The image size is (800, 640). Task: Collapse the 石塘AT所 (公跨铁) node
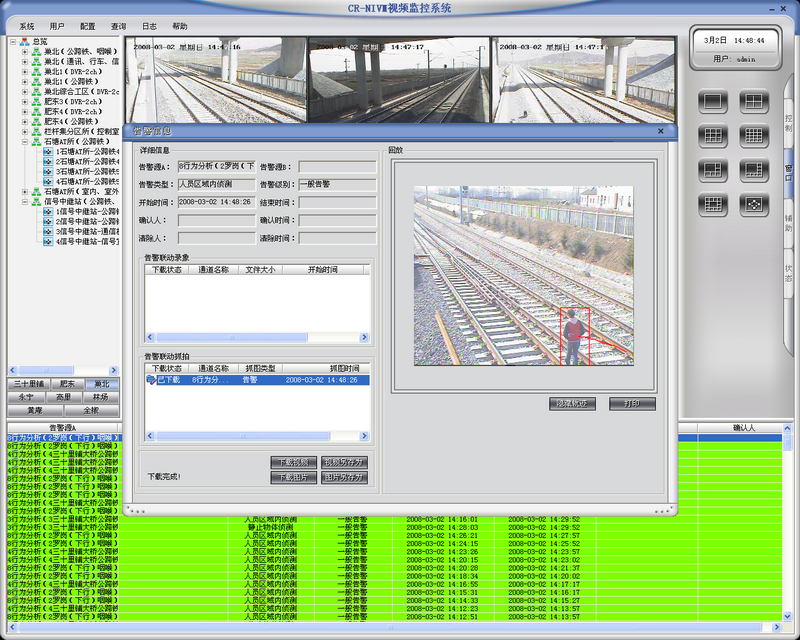click(25, 141)
